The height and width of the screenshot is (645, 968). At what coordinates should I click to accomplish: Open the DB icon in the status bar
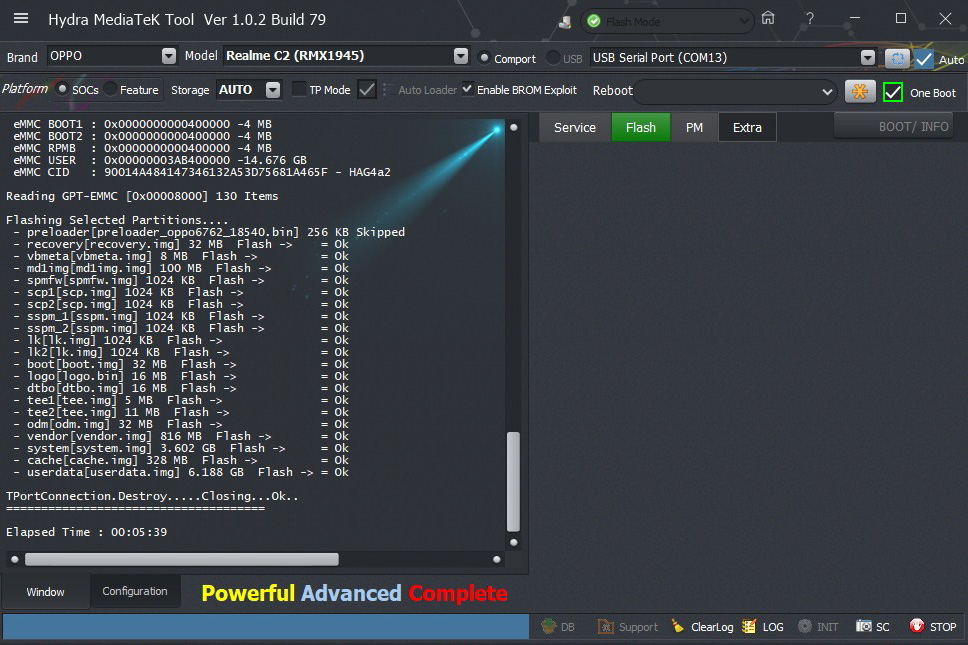[557, 626]
